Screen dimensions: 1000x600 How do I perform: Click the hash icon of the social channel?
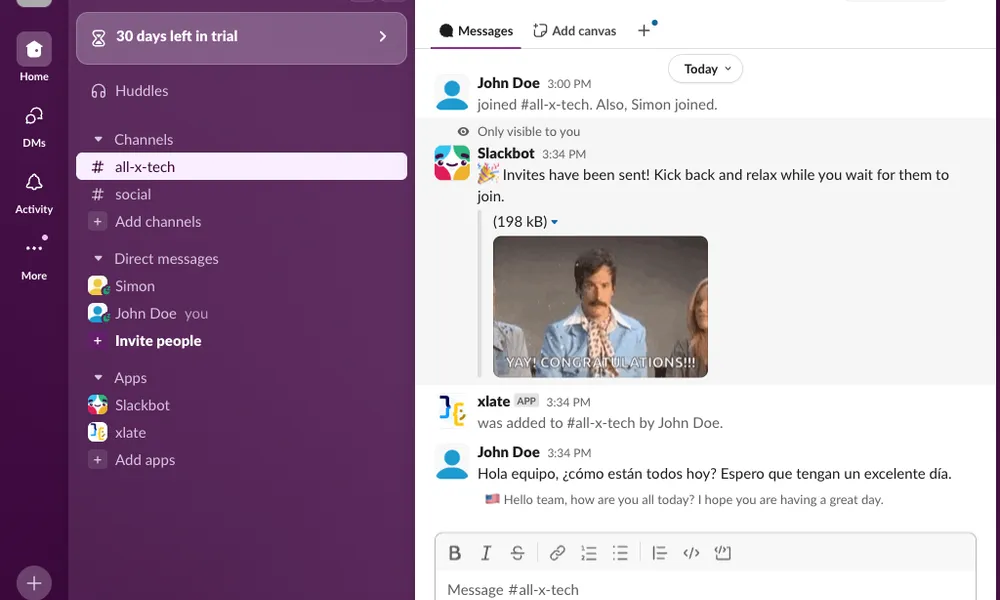click(98, 194)
